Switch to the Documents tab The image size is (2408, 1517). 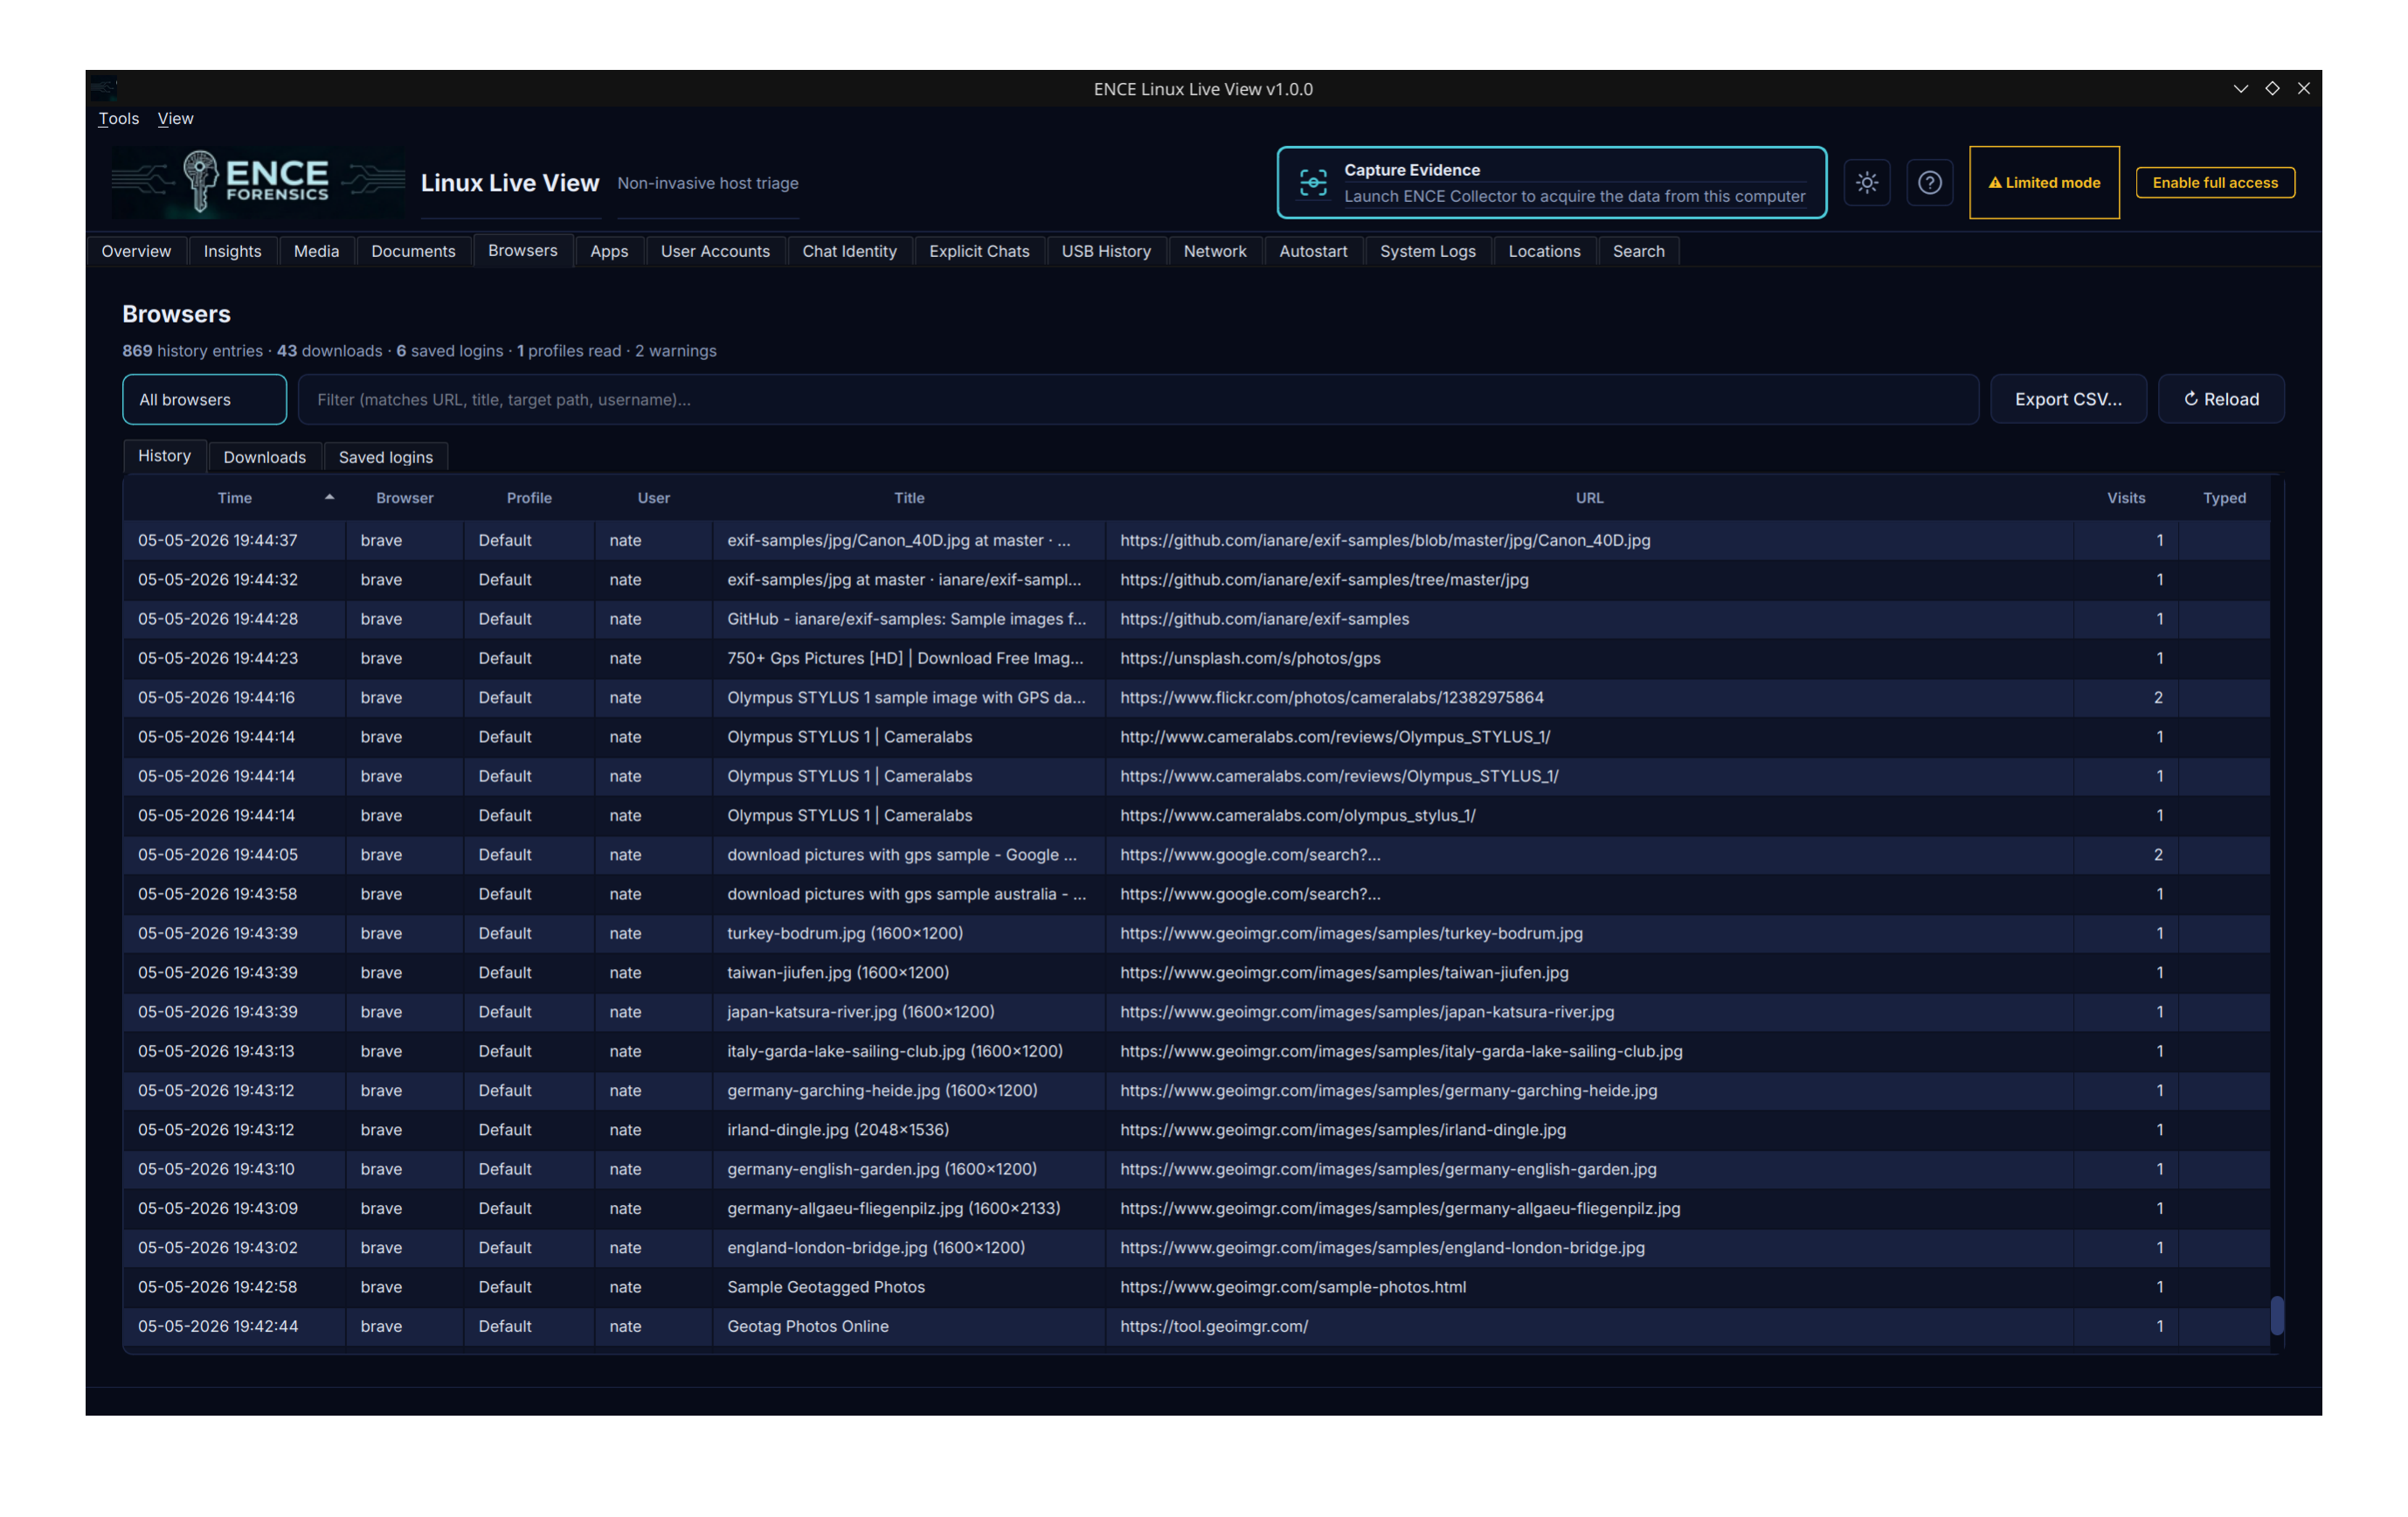tap(413, 251)
